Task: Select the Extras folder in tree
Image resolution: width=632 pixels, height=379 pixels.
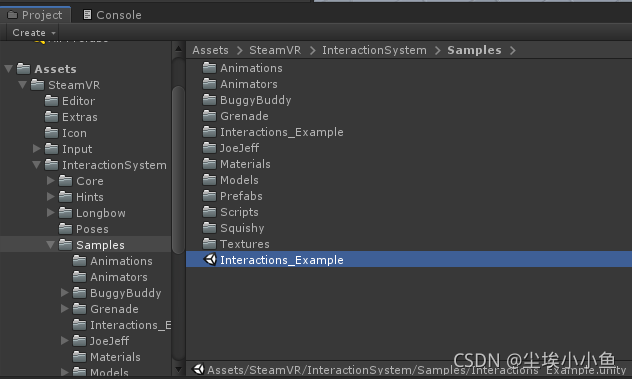Action: (80, 117)
